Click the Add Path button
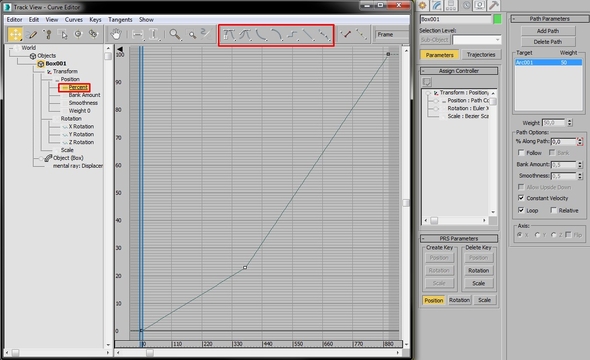Viewport: 590px width, 360px height. 548,31
